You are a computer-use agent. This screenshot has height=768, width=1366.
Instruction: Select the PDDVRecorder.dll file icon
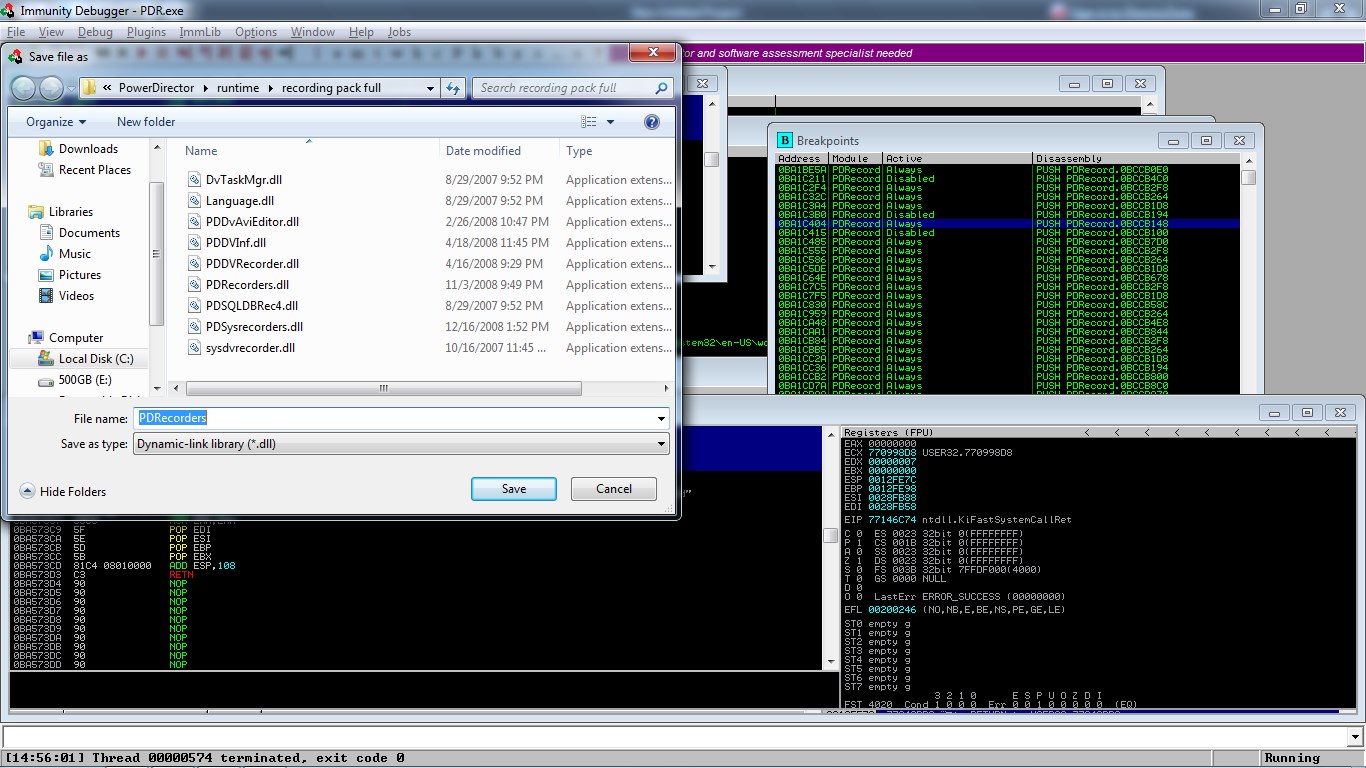pos(195,264)
